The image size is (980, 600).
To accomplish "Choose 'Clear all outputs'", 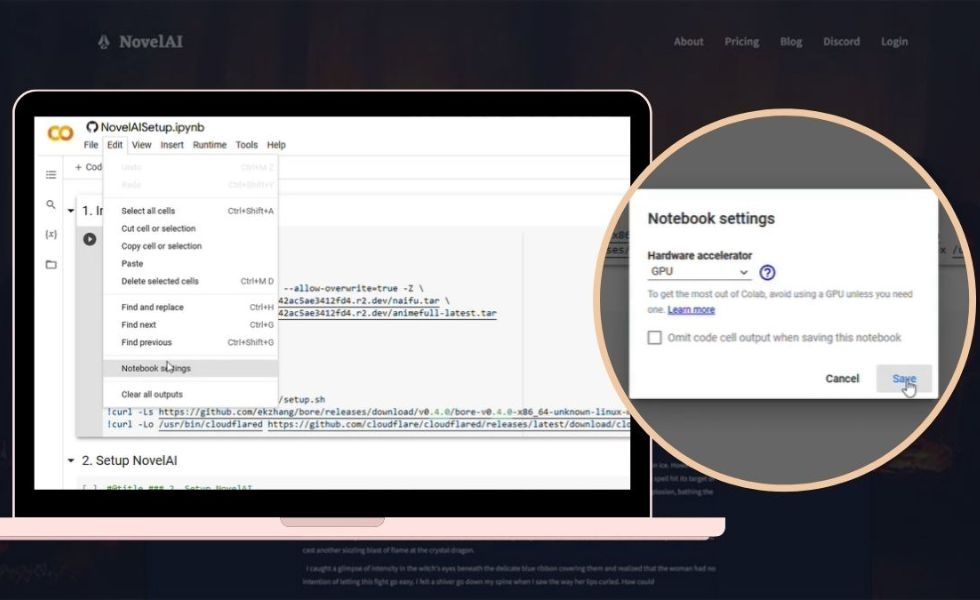I will point(191,394).
